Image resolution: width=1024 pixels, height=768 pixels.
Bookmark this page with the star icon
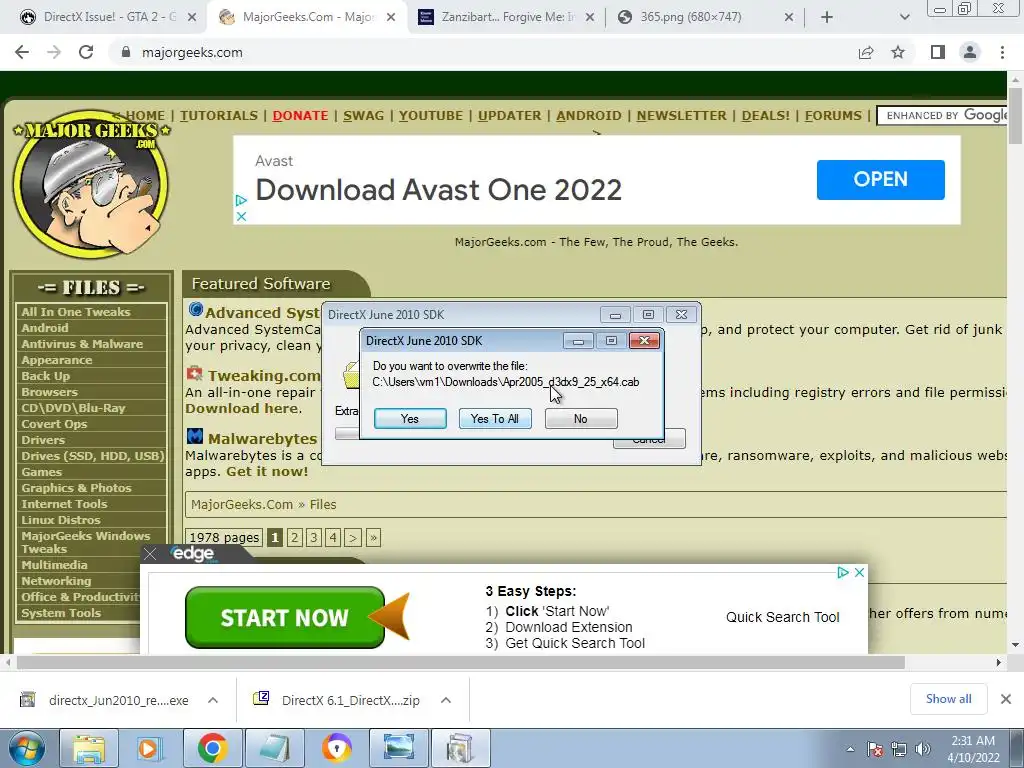point(898,52)
